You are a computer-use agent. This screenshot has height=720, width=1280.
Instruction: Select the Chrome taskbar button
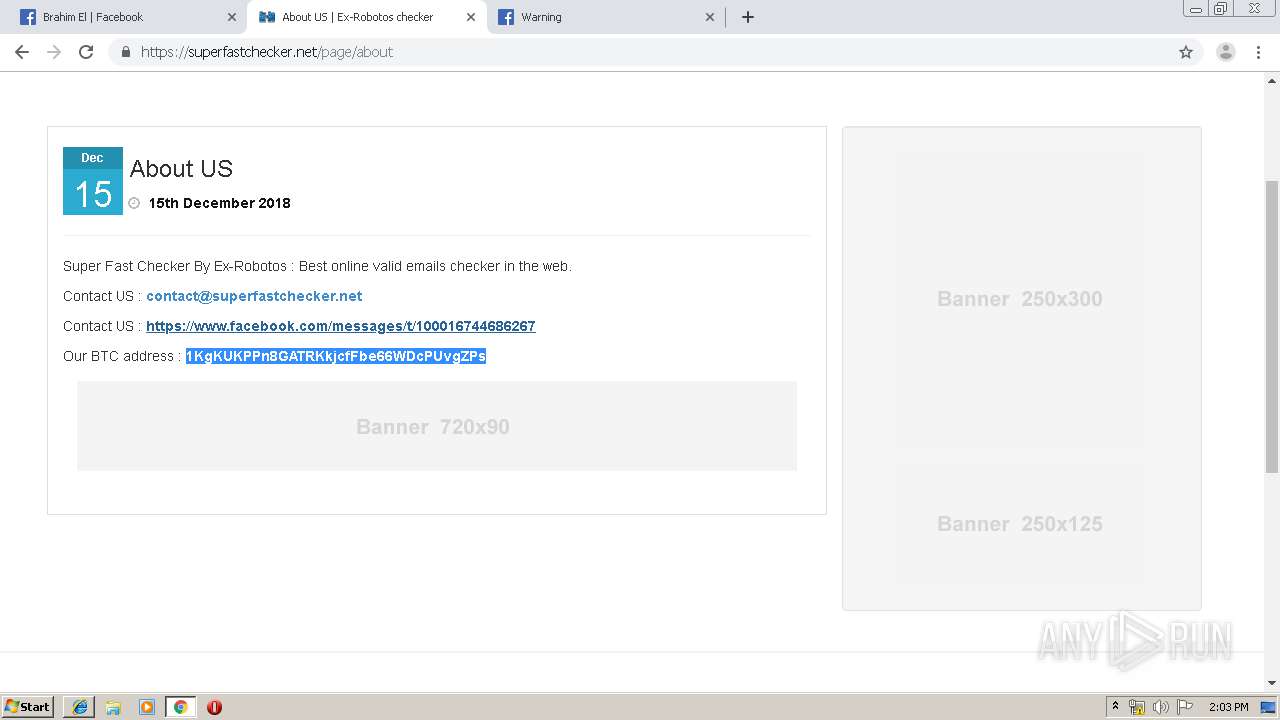(x=180, y=707)
